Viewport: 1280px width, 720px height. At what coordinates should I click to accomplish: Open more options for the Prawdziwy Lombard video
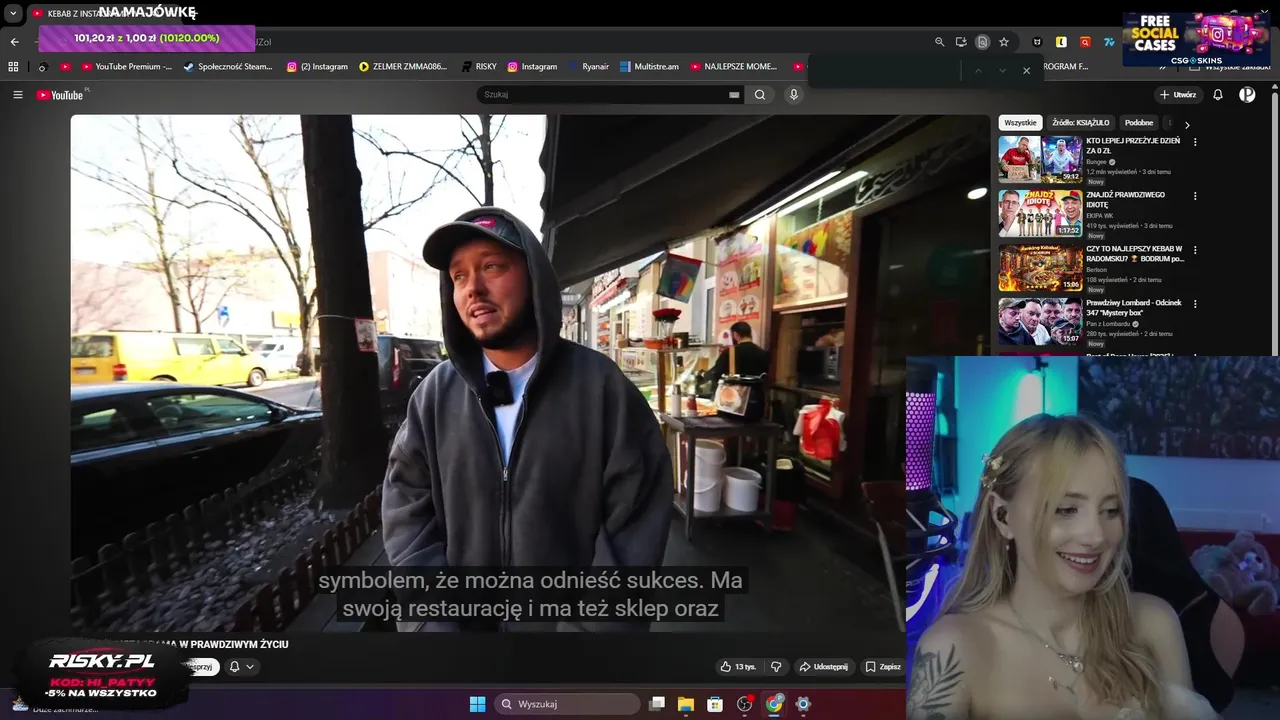(x=1194, y=304)
